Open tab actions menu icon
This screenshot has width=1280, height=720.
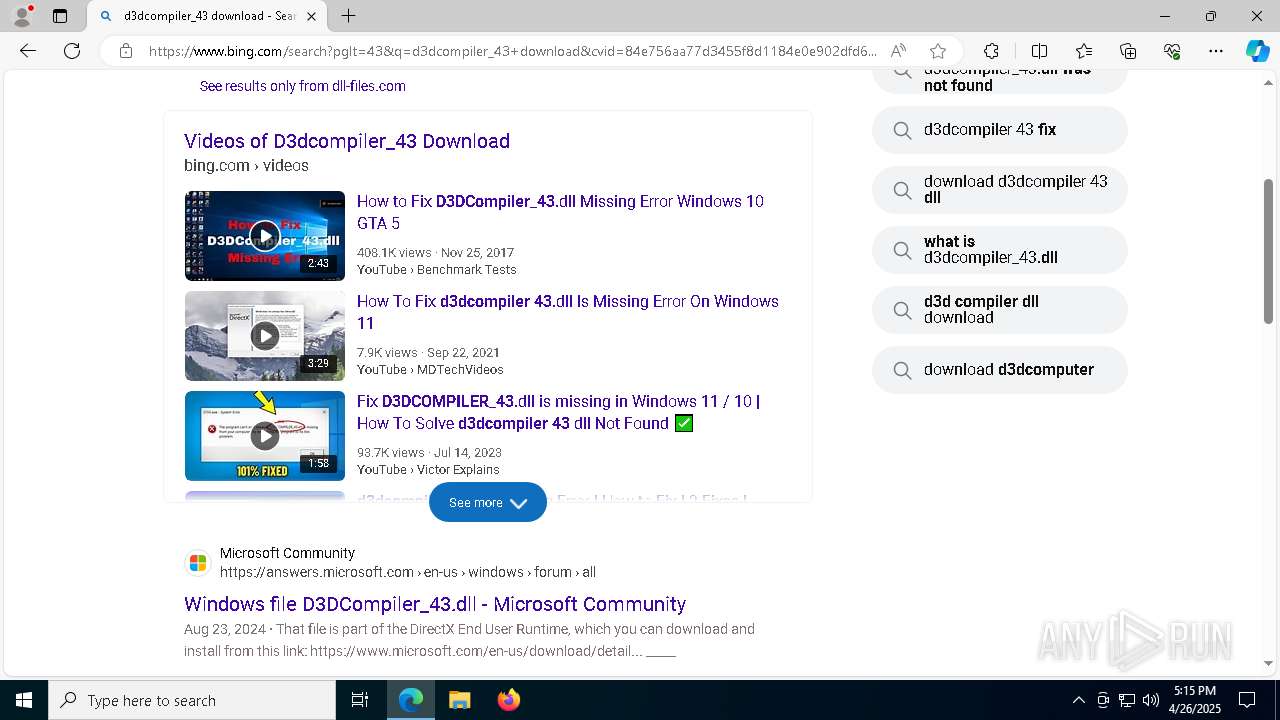[60, 16]
